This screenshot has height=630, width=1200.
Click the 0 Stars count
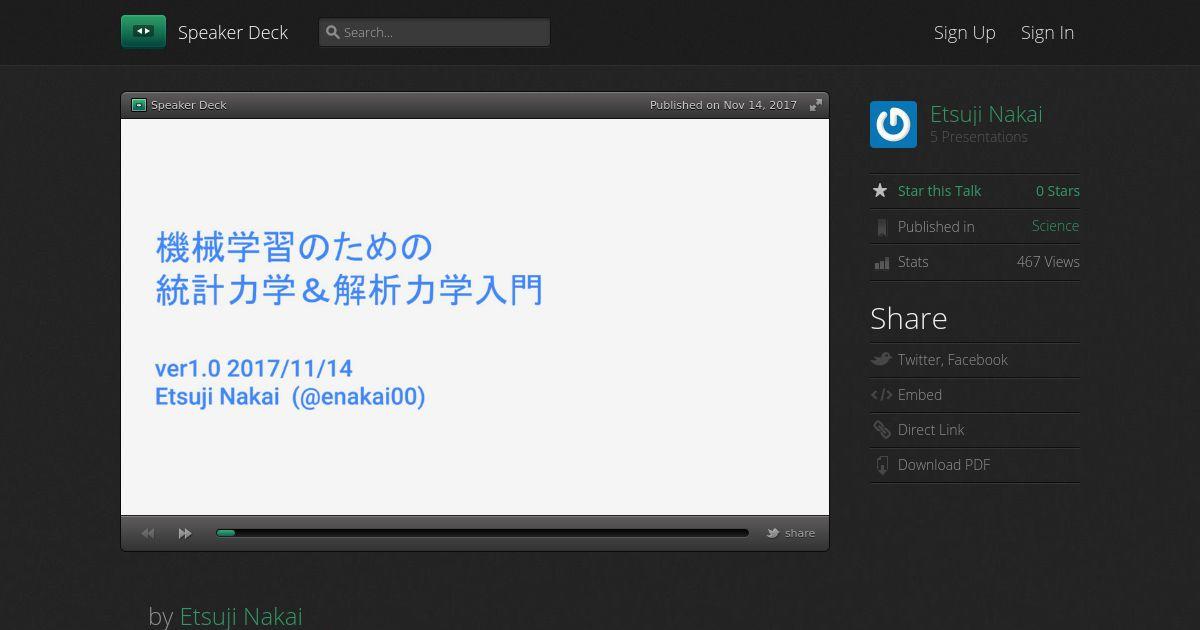[1058, 191]
